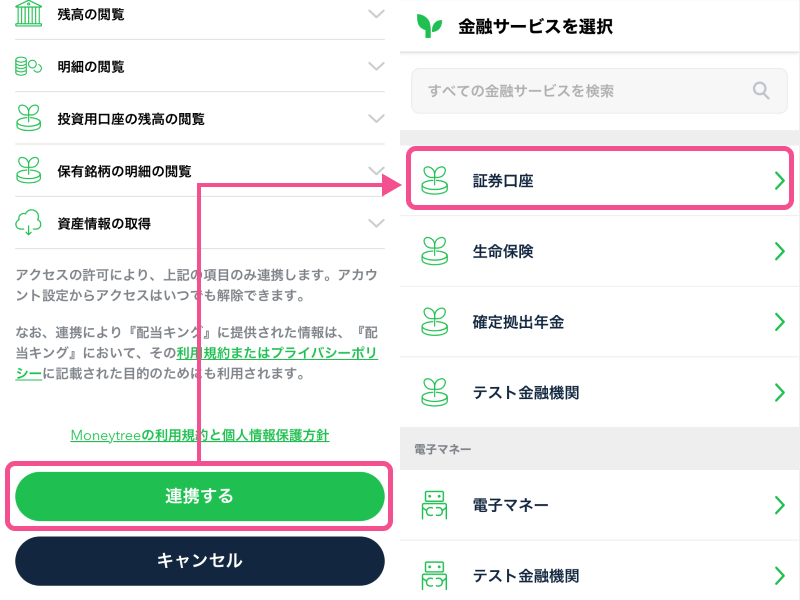Click the sprout icon beside 生命保険
Image resolution: width=800 pixels, height=600 pixels.
click(x=434, y=251)
